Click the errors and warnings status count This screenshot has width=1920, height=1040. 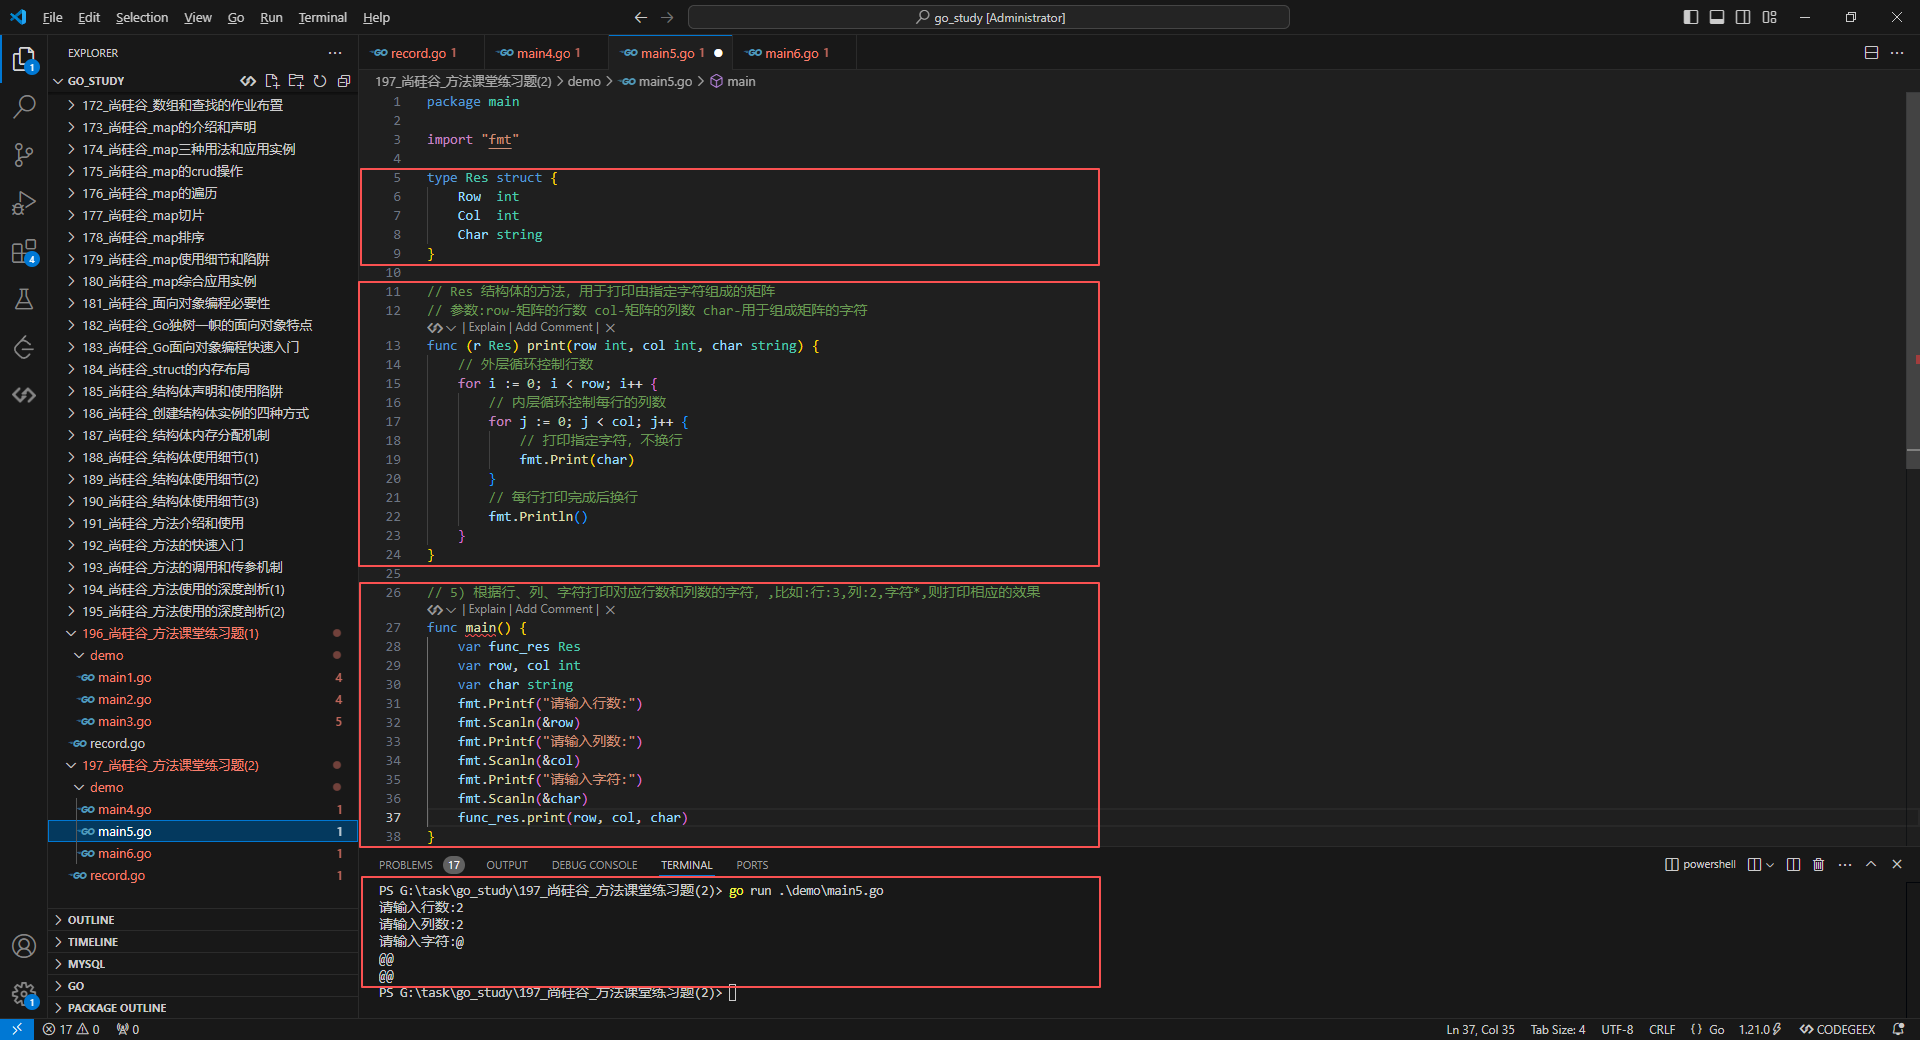(71, 1029)
